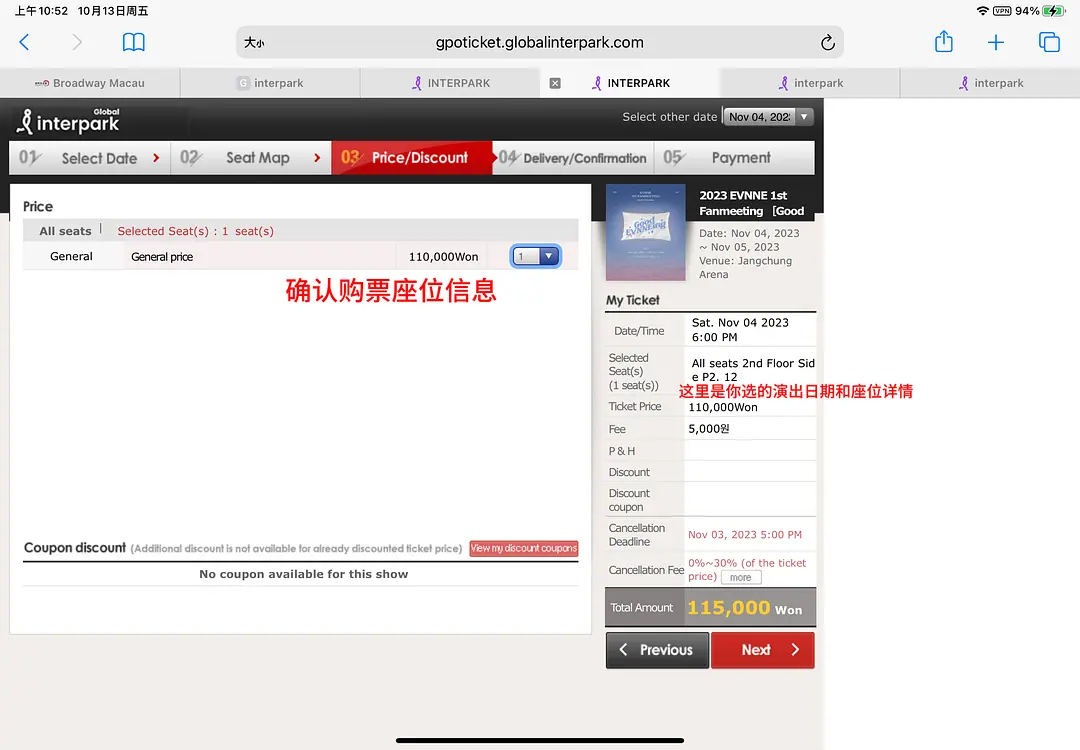Click the 110,000Won General price amount

pos(444,257)
